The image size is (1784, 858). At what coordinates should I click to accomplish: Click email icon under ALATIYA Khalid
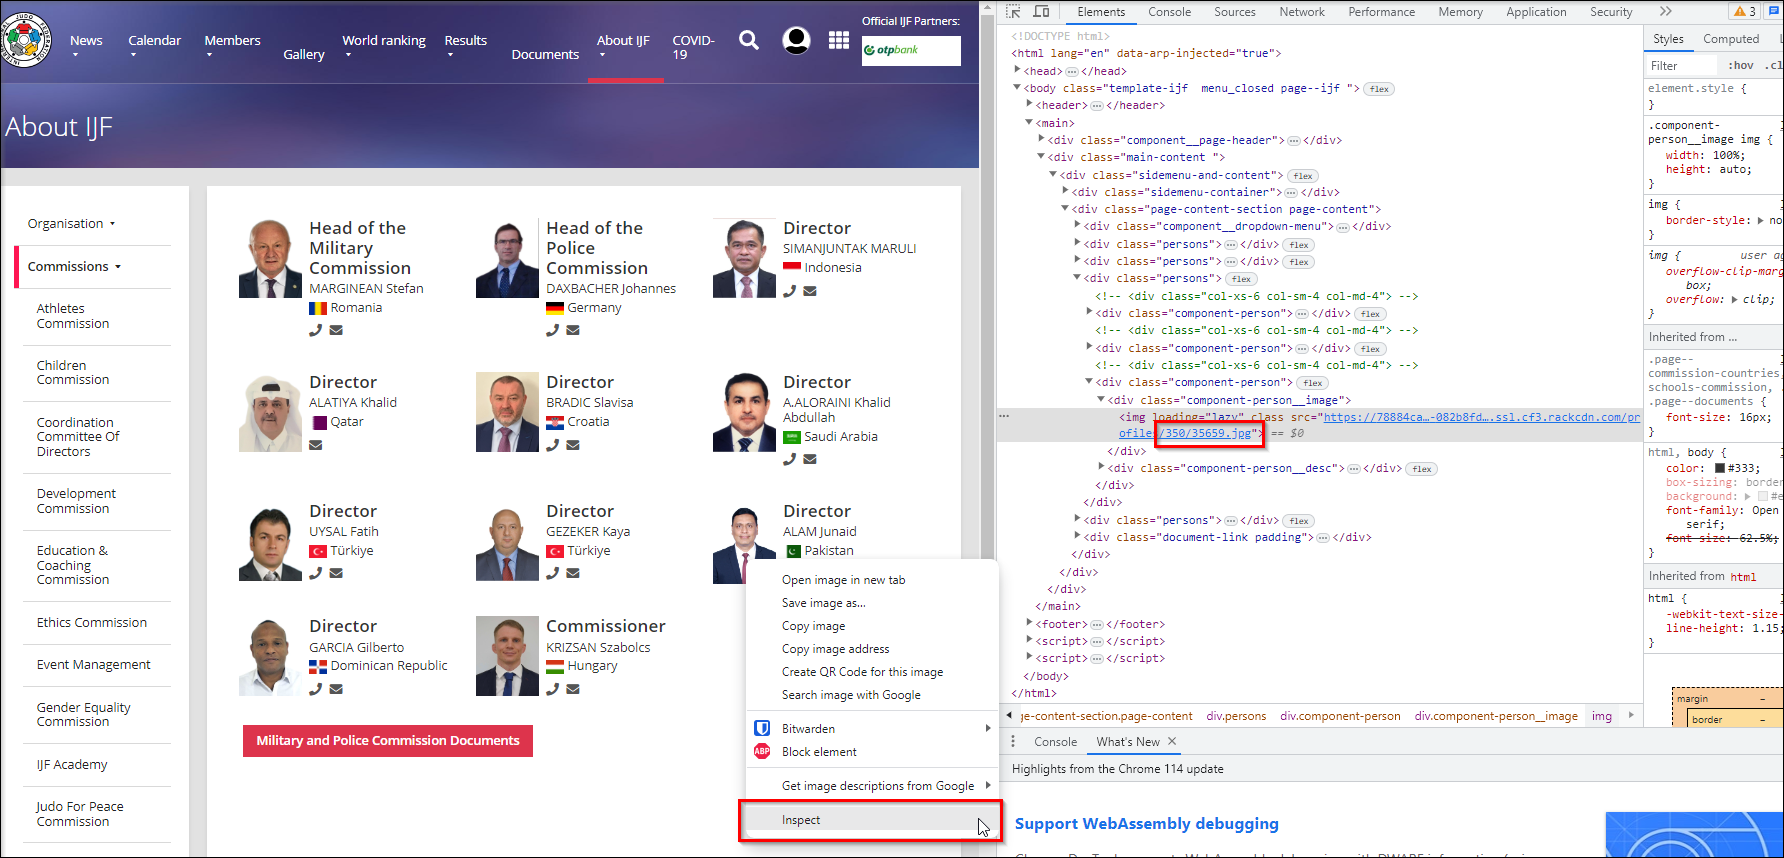click(316, 445)
